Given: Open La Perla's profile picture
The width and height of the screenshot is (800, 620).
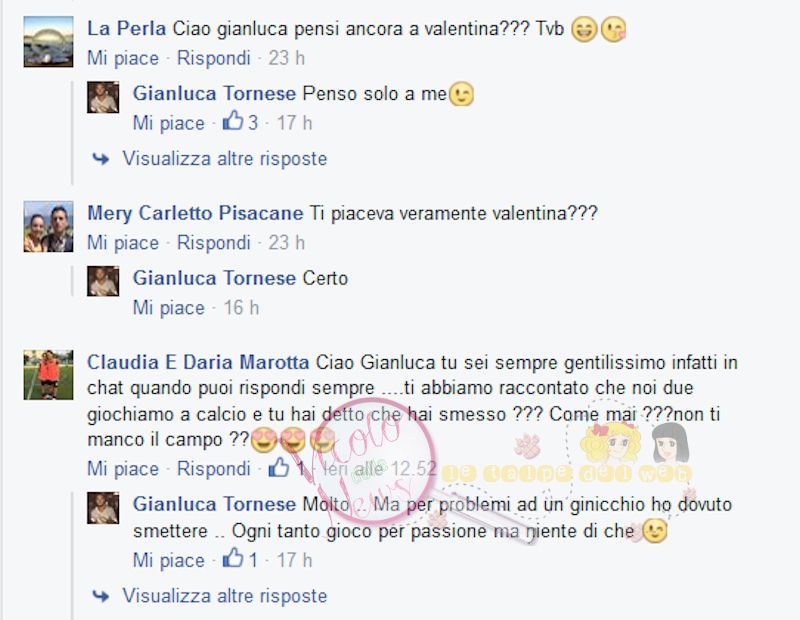Looking at the screenshot, I should (48, 42).
